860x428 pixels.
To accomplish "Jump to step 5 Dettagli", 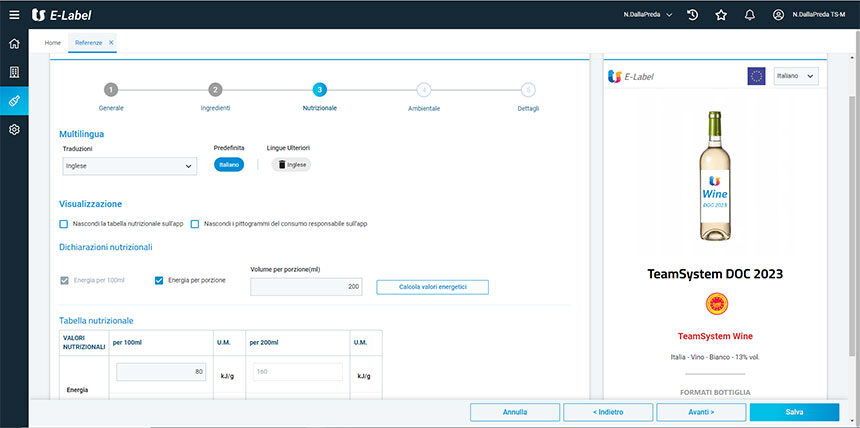I will (x=528, y=90).
